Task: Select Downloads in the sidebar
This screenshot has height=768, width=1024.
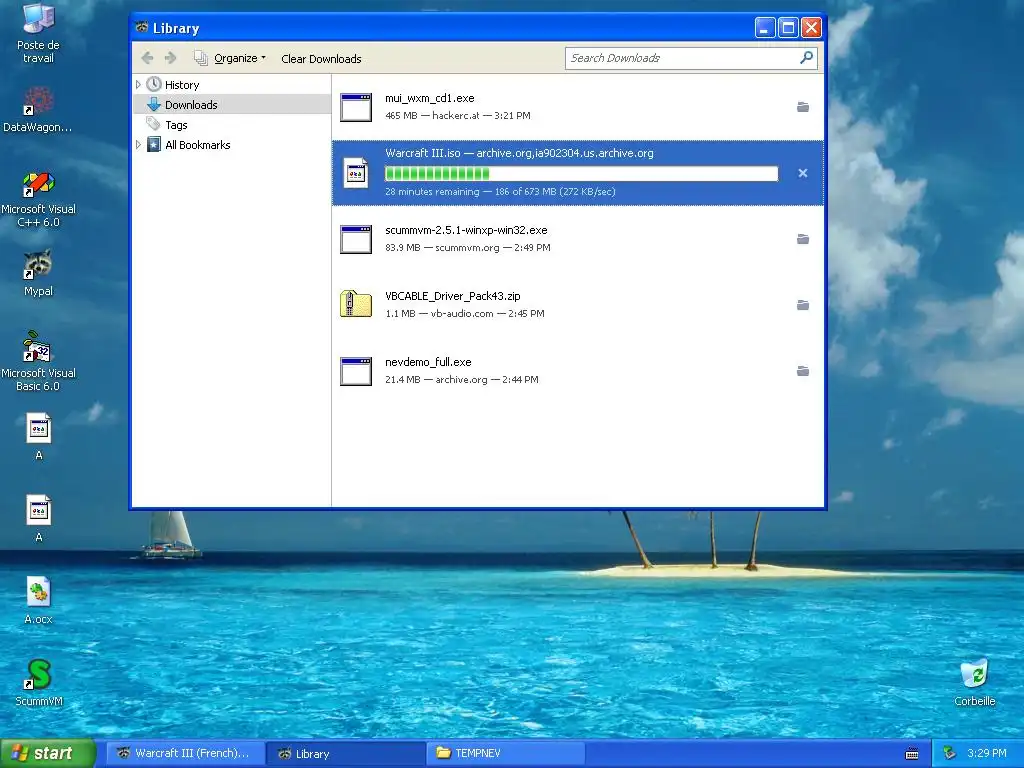Action: click(x=191, y=104)
